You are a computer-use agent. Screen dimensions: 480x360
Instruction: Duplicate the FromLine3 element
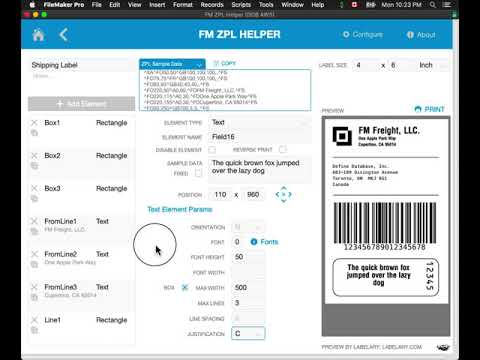coord(34,297)
